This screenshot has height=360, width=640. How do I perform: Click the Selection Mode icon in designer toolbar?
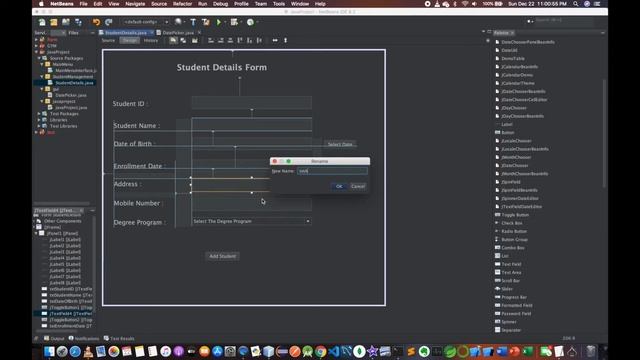pyautogui.click(x=173, y=40)
